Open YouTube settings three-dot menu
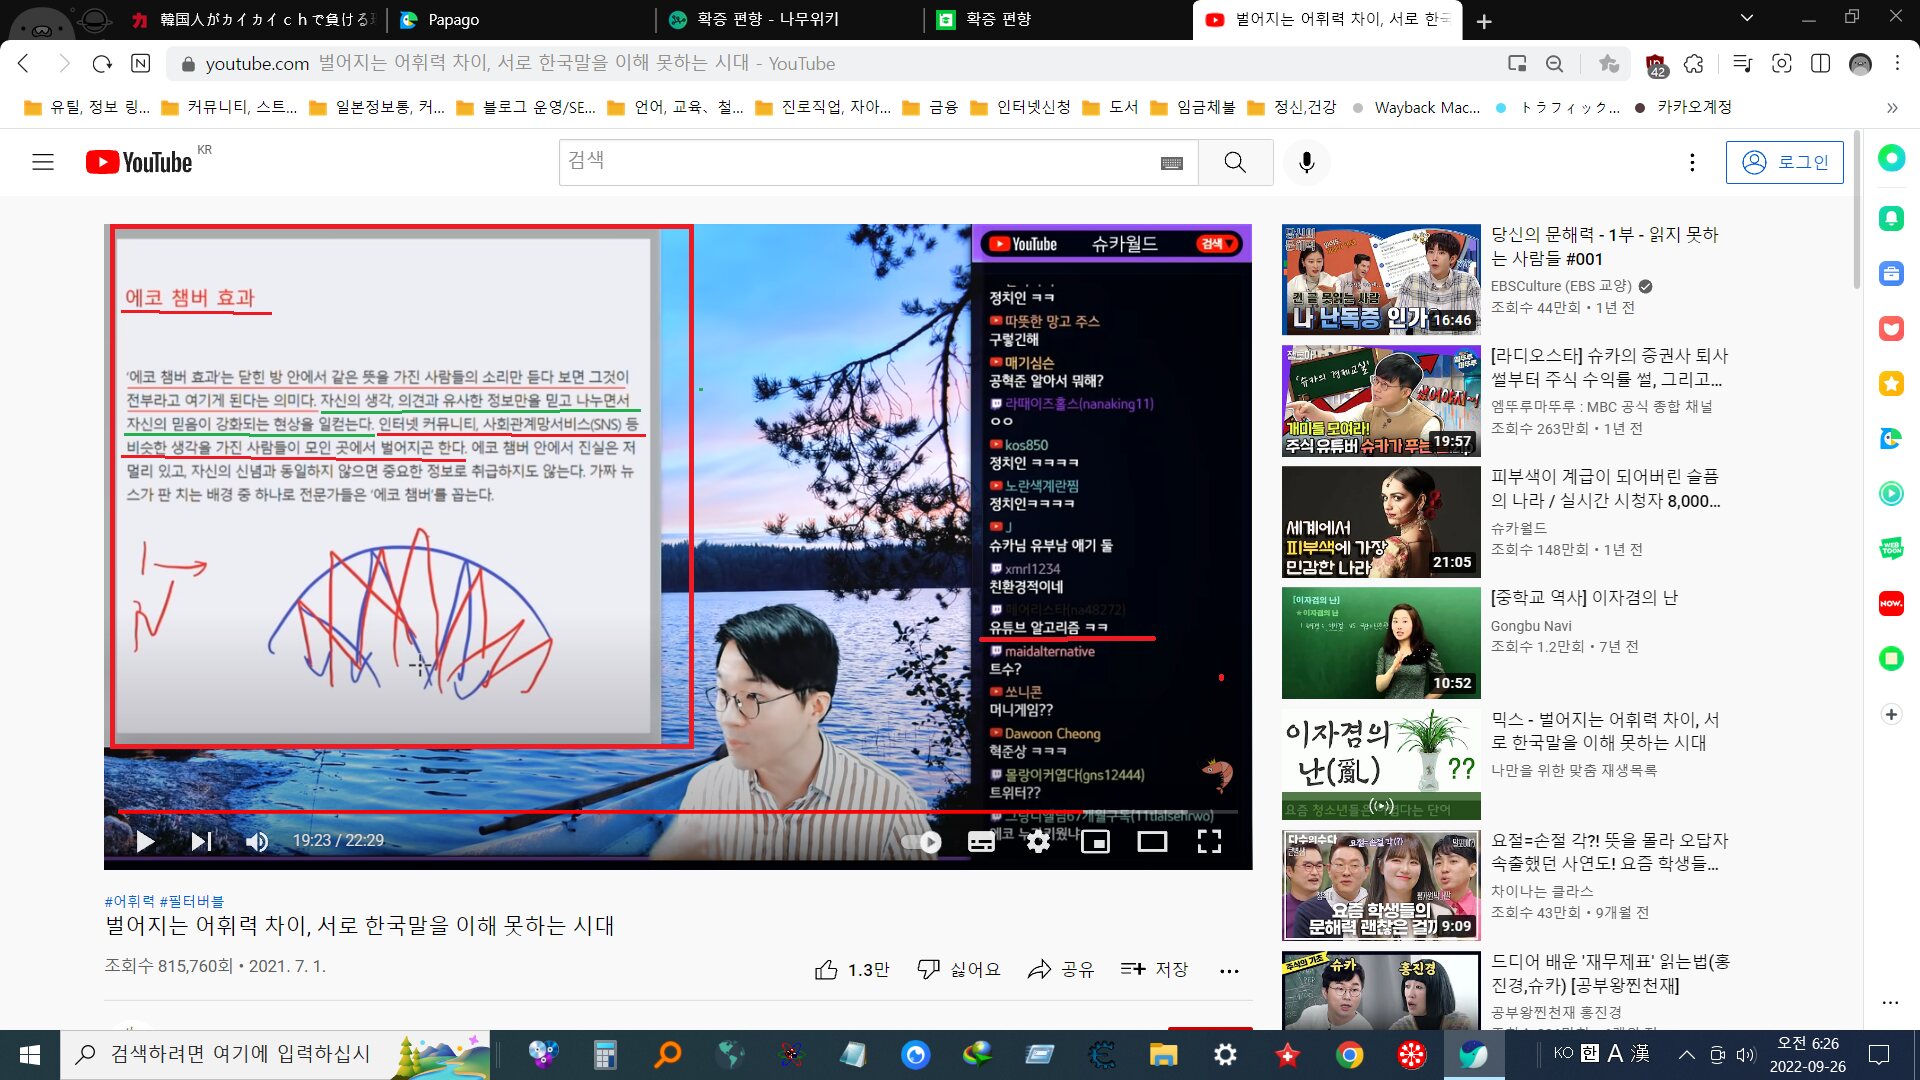1920x1080 pixels. (1692, 162)
